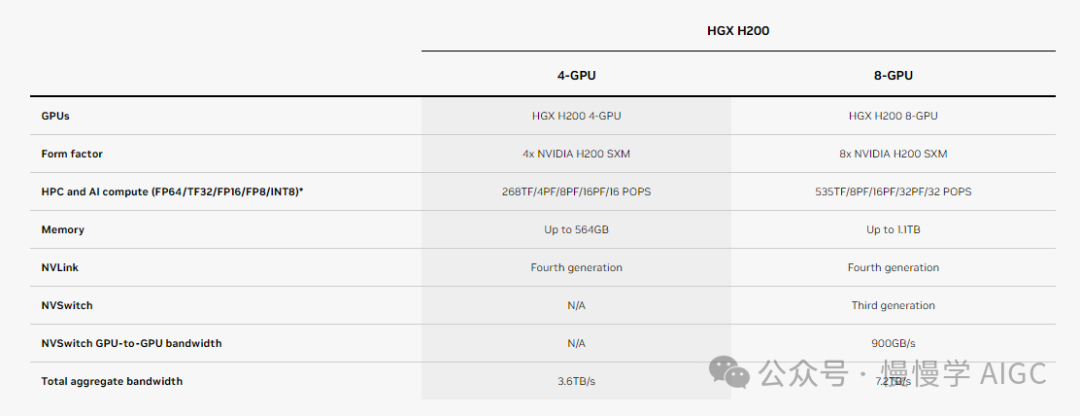Click the HGX H200 table heading
This screenshot has height=416, width=1080.
click(x=738, y=31)
